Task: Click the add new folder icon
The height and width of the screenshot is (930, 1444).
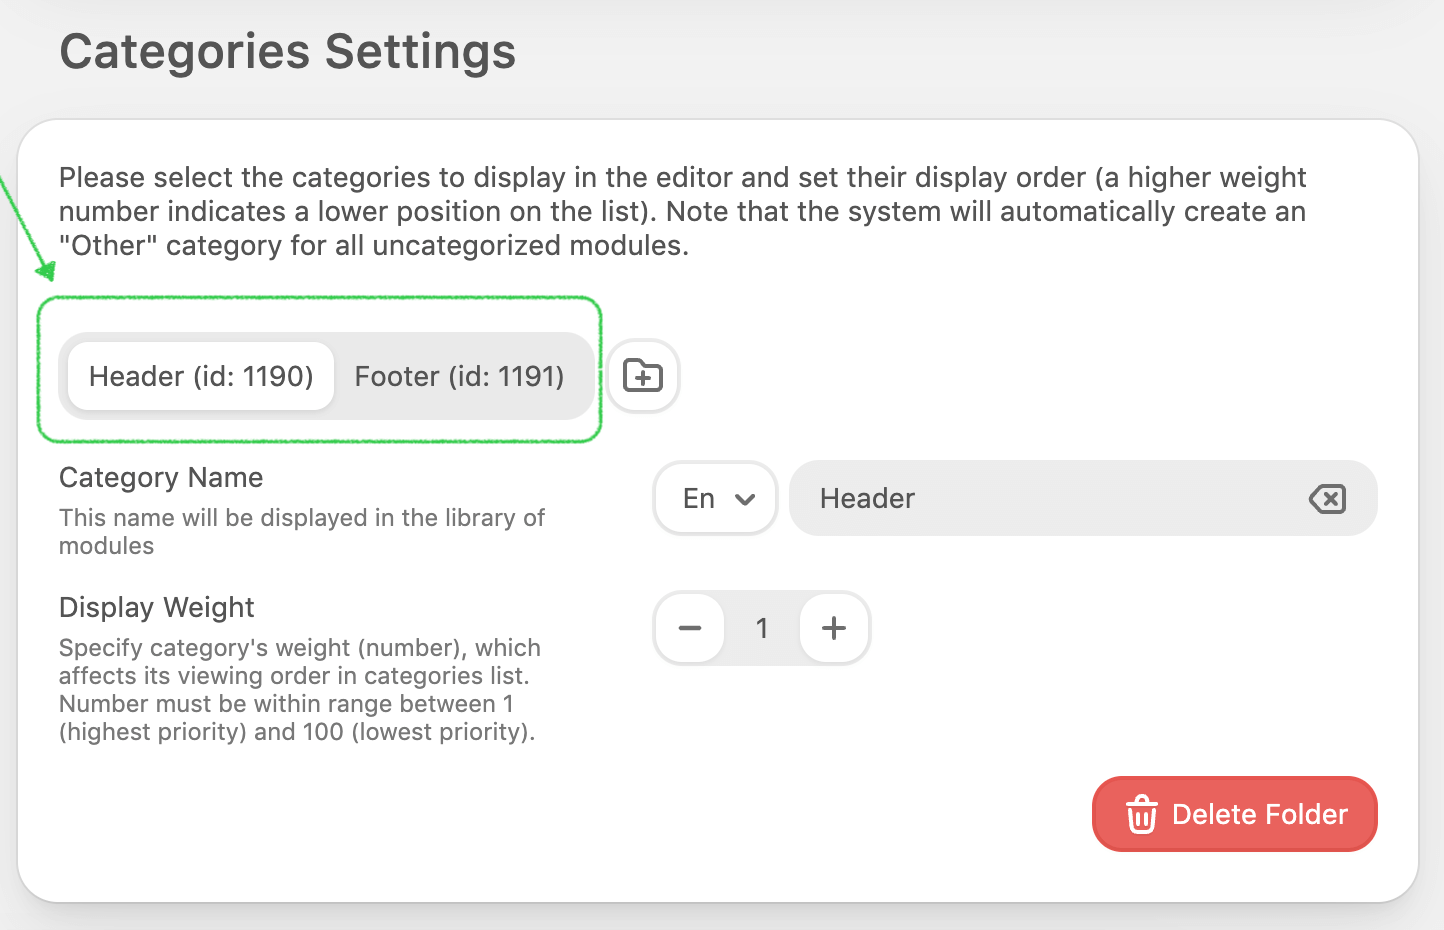Action: (643, 376)
